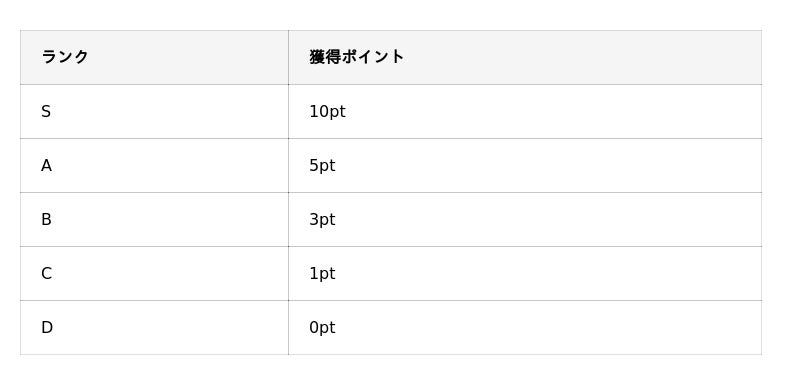Select the 10pt cell

point(525,111)
